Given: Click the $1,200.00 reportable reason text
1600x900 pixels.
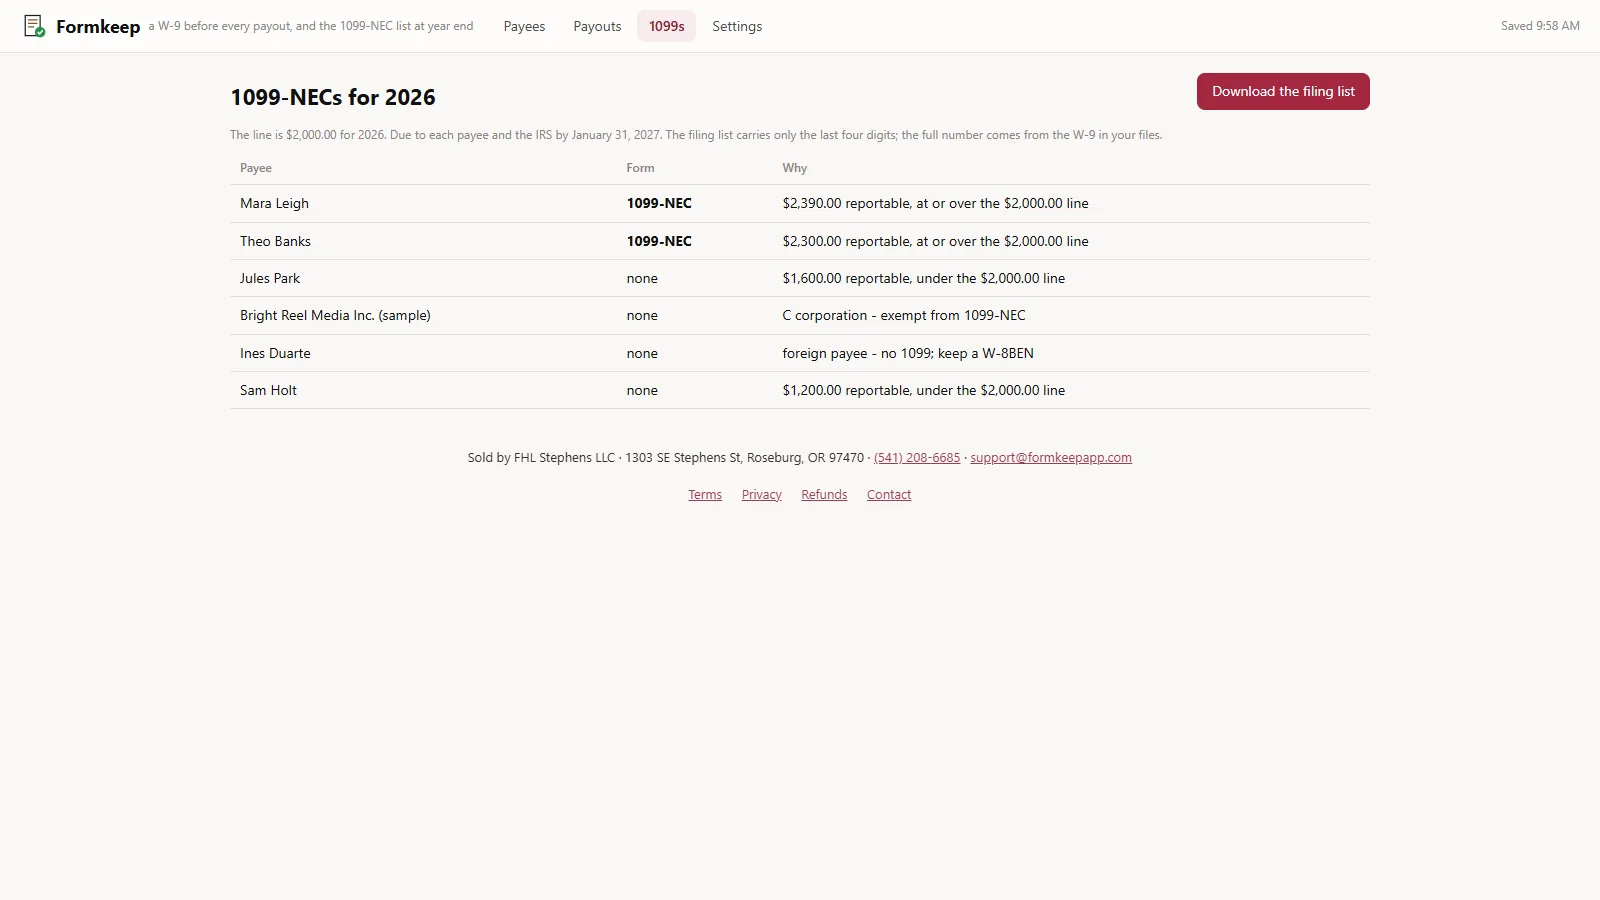Looking at the screenshot, I should click(x=923, y=390).
